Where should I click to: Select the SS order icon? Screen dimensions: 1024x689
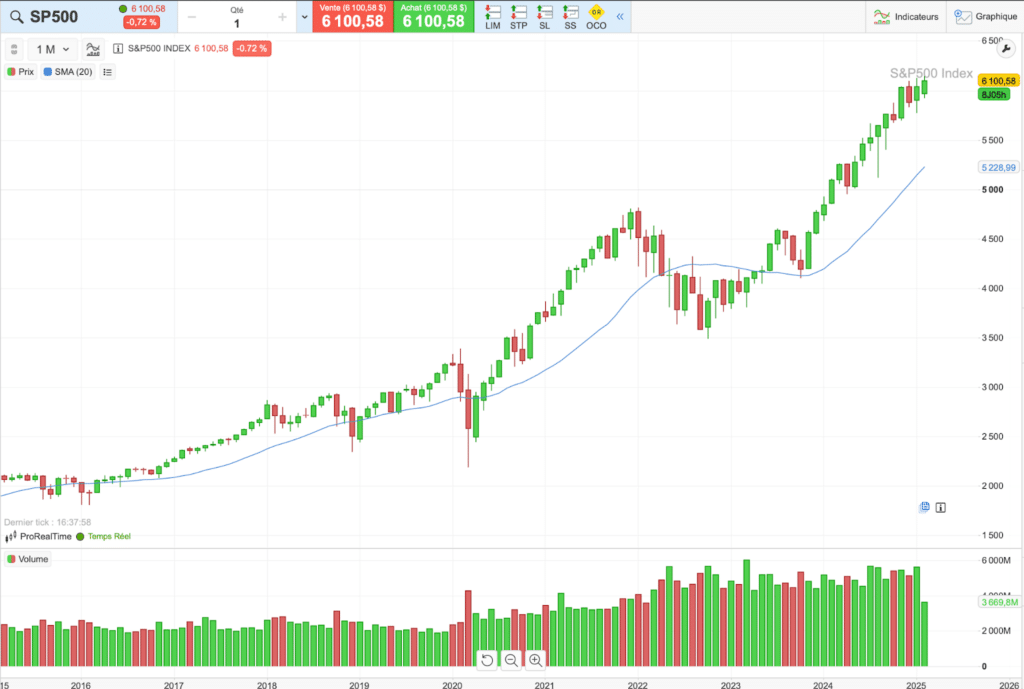coord(570,17)
